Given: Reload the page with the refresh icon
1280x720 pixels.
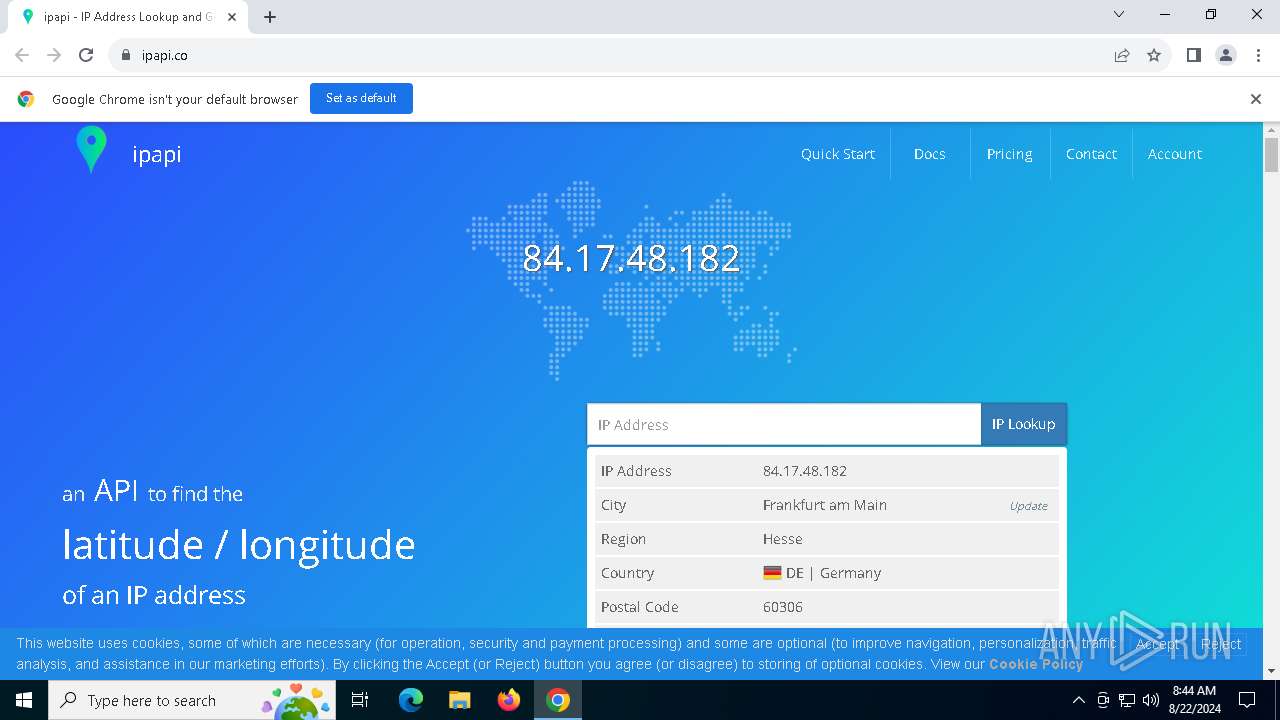Looking at the screenshot, I should coord(86,56).
